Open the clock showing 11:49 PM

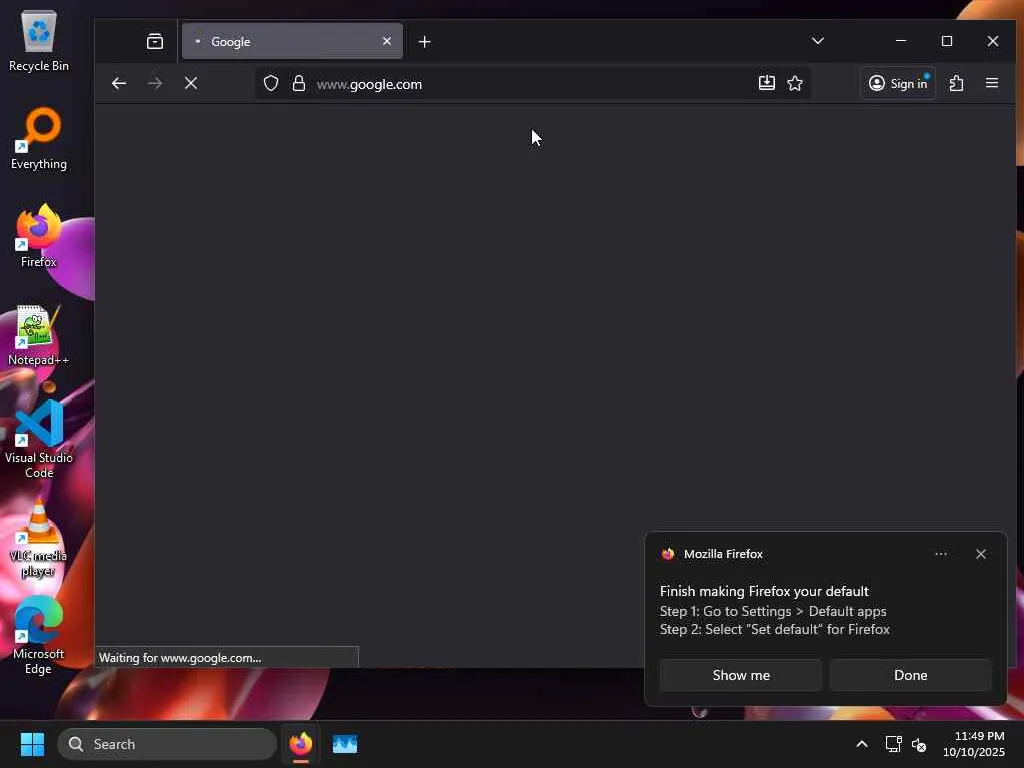[974, 744]
